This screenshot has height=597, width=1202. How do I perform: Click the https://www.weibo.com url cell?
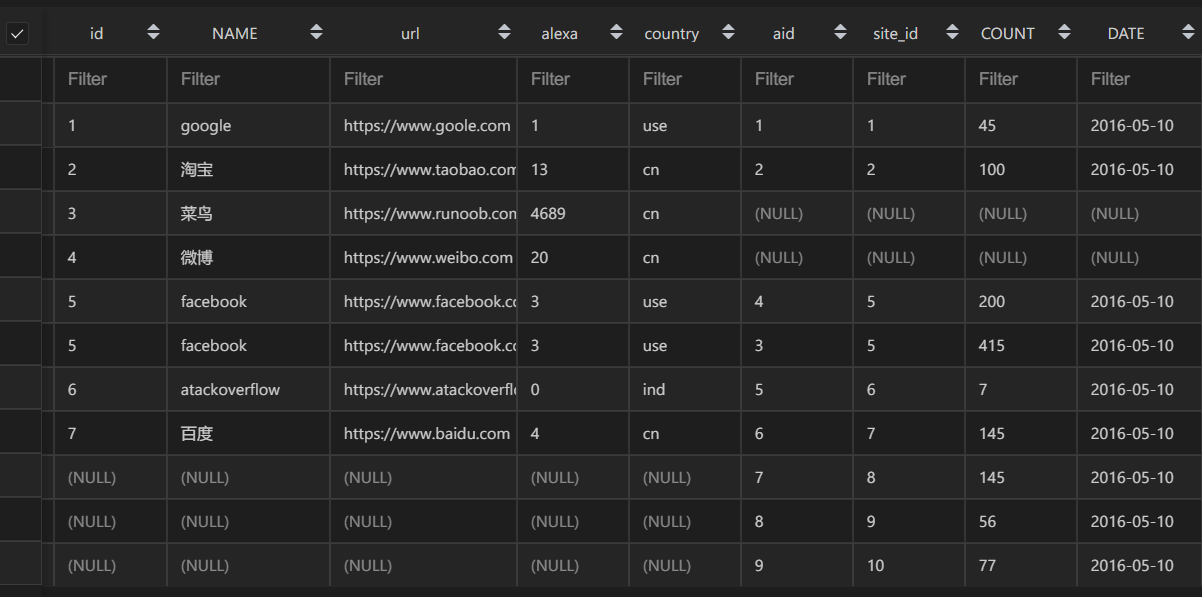tap(423, 258)
